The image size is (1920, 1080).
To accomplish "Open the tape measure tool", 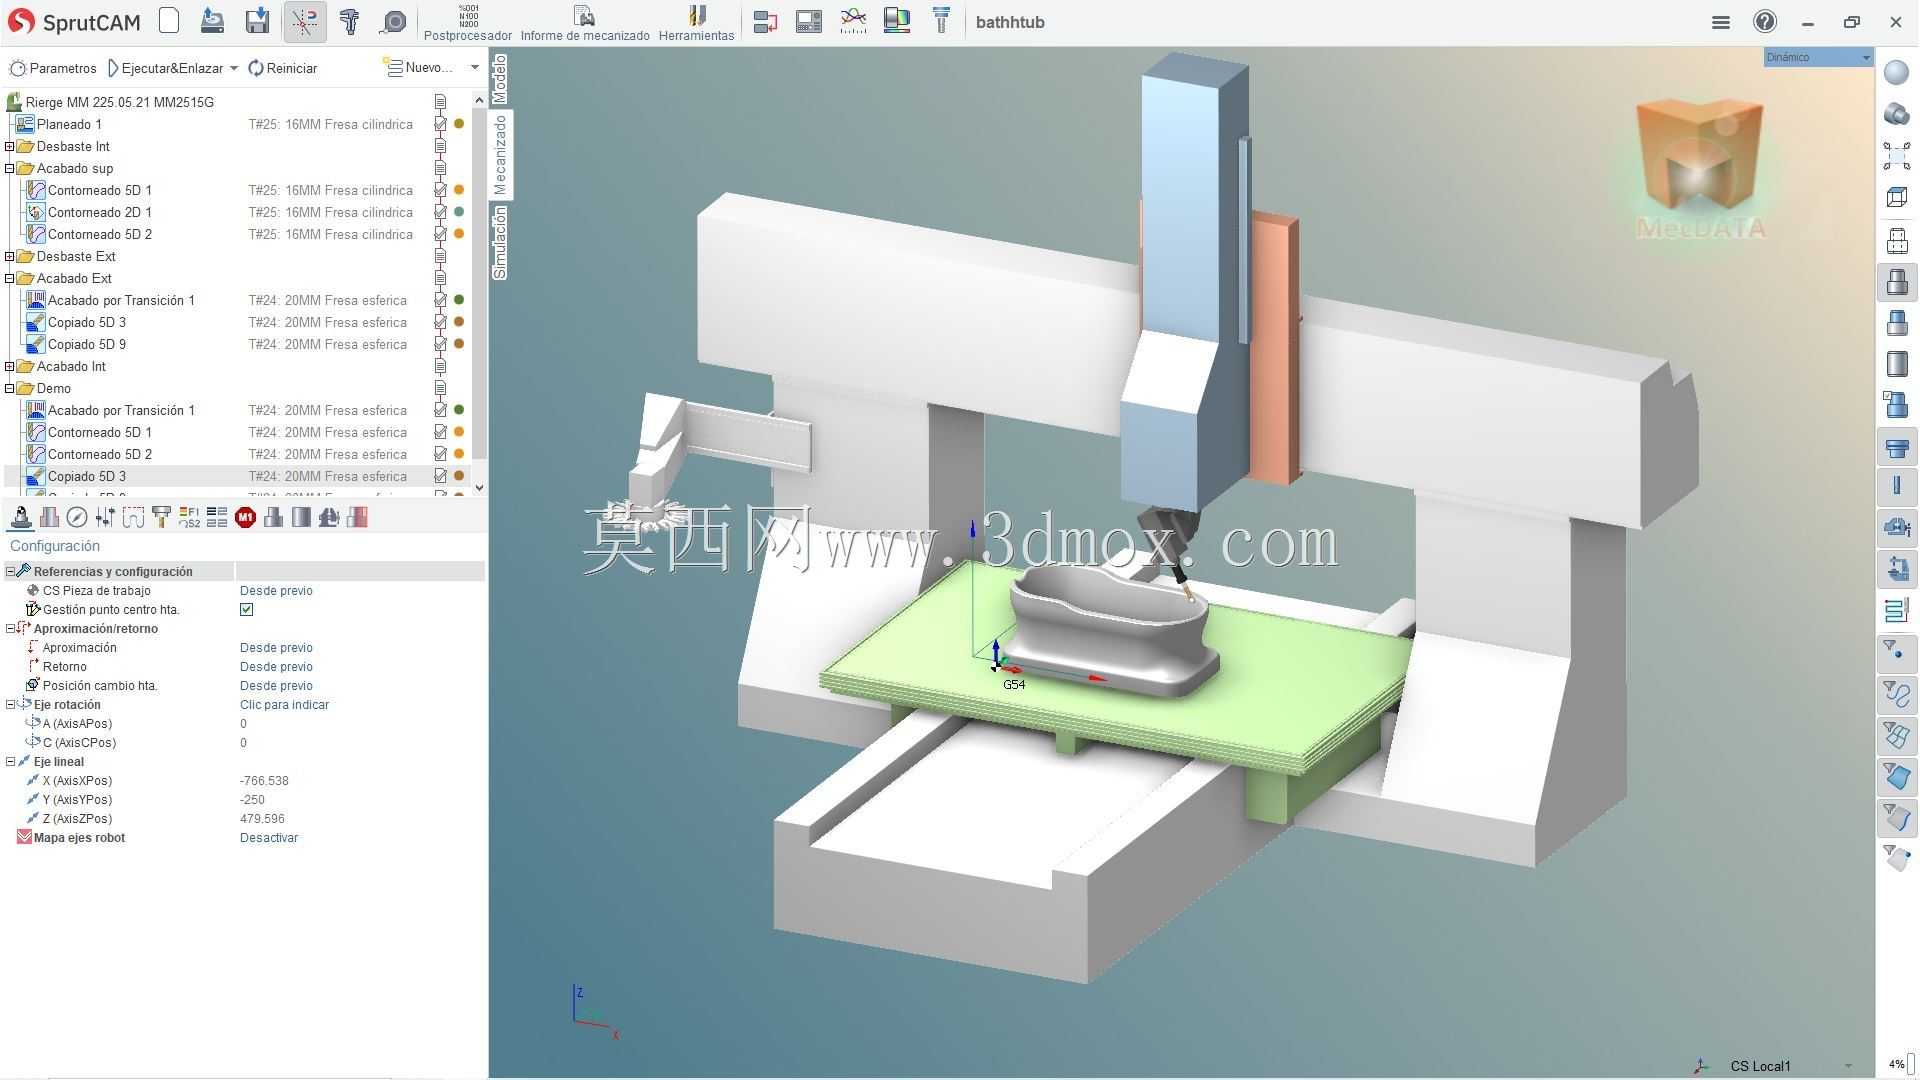I will [x=395, y=21].
